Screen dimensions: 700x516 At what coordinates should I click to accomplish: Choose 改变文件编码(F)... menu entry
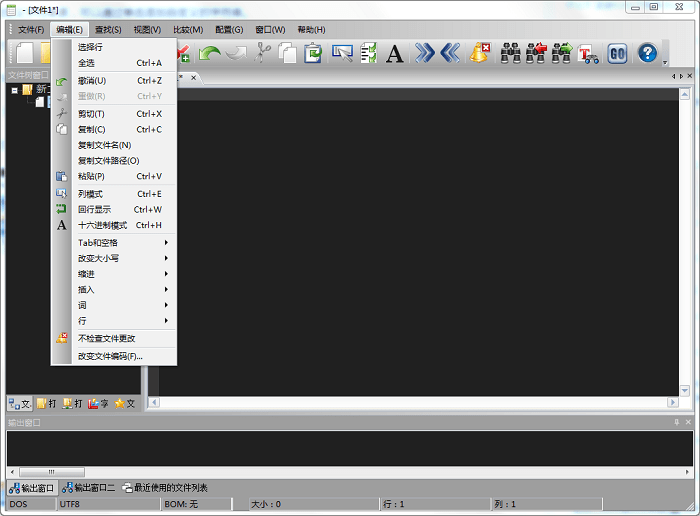coord(112,355)
